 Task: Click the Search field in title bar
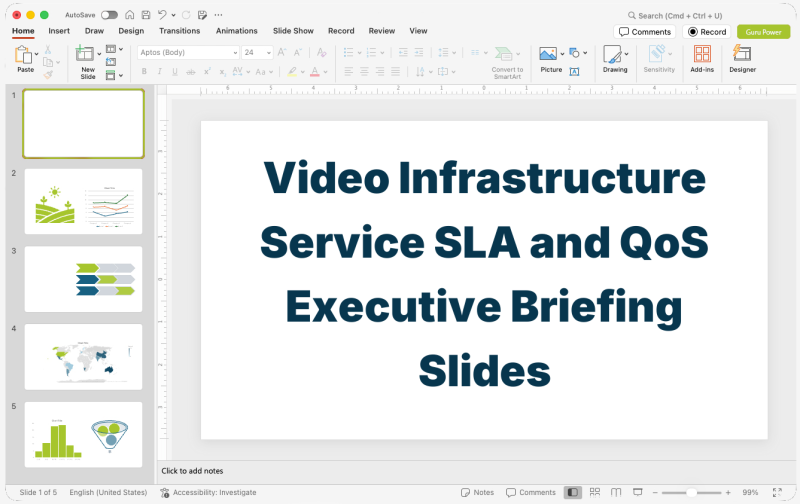click(676, 15)
